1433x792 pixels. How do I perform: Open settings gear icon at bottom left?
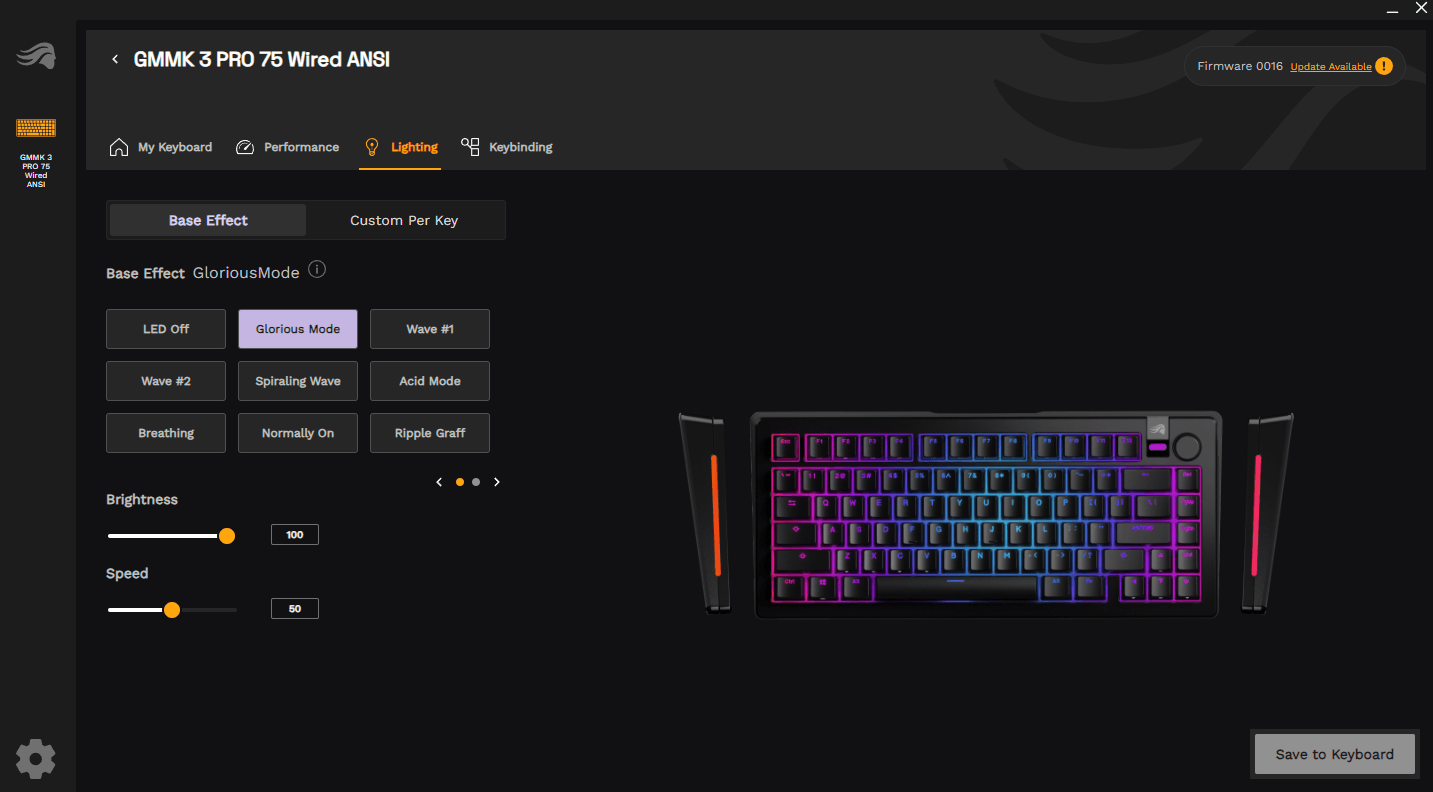coord(36,759)
